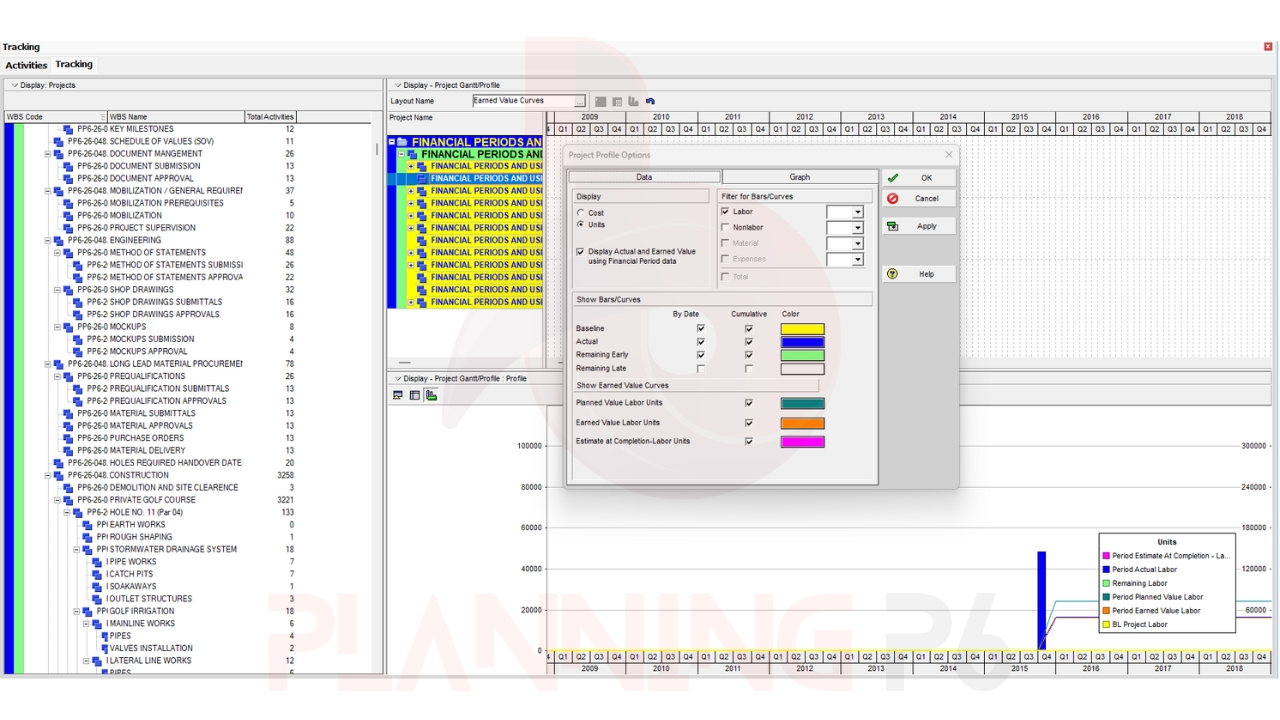Viewport: 1280px width, 720px height.
Task: Click the green checkmark OK icon
Action: click(893, 178)
